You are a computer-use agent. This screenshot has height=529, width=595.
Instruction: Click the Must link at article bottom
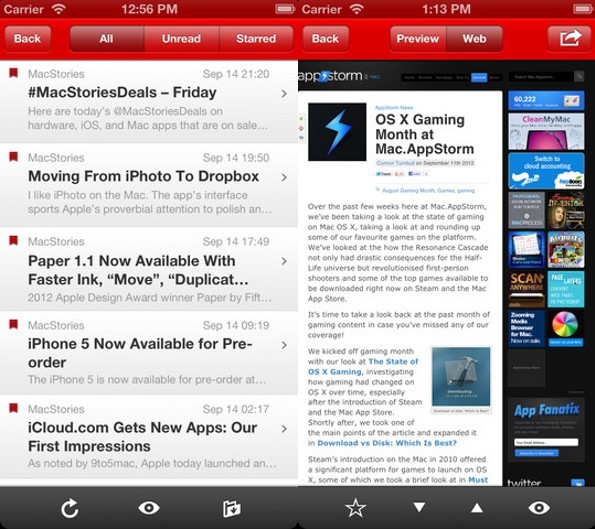click(x=478, y=480)
